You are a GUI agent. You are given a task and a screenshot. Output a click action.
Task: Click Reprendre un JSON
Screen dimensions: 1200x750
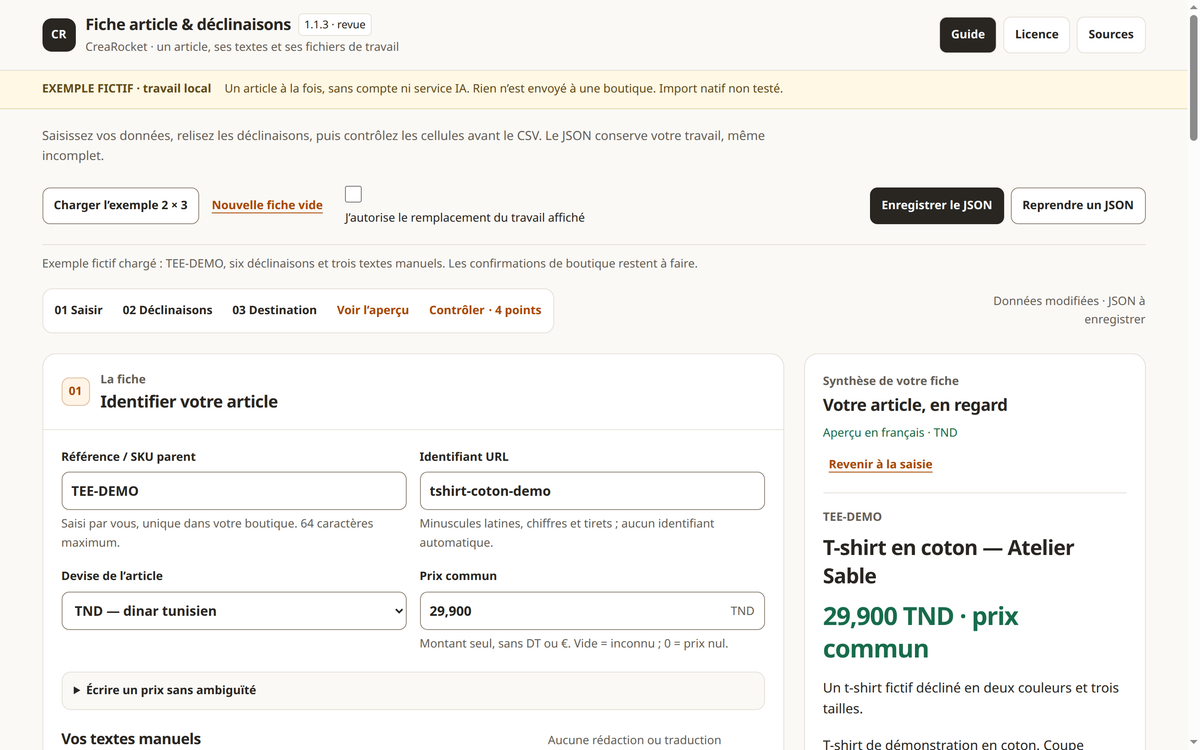coord(1078,205)
